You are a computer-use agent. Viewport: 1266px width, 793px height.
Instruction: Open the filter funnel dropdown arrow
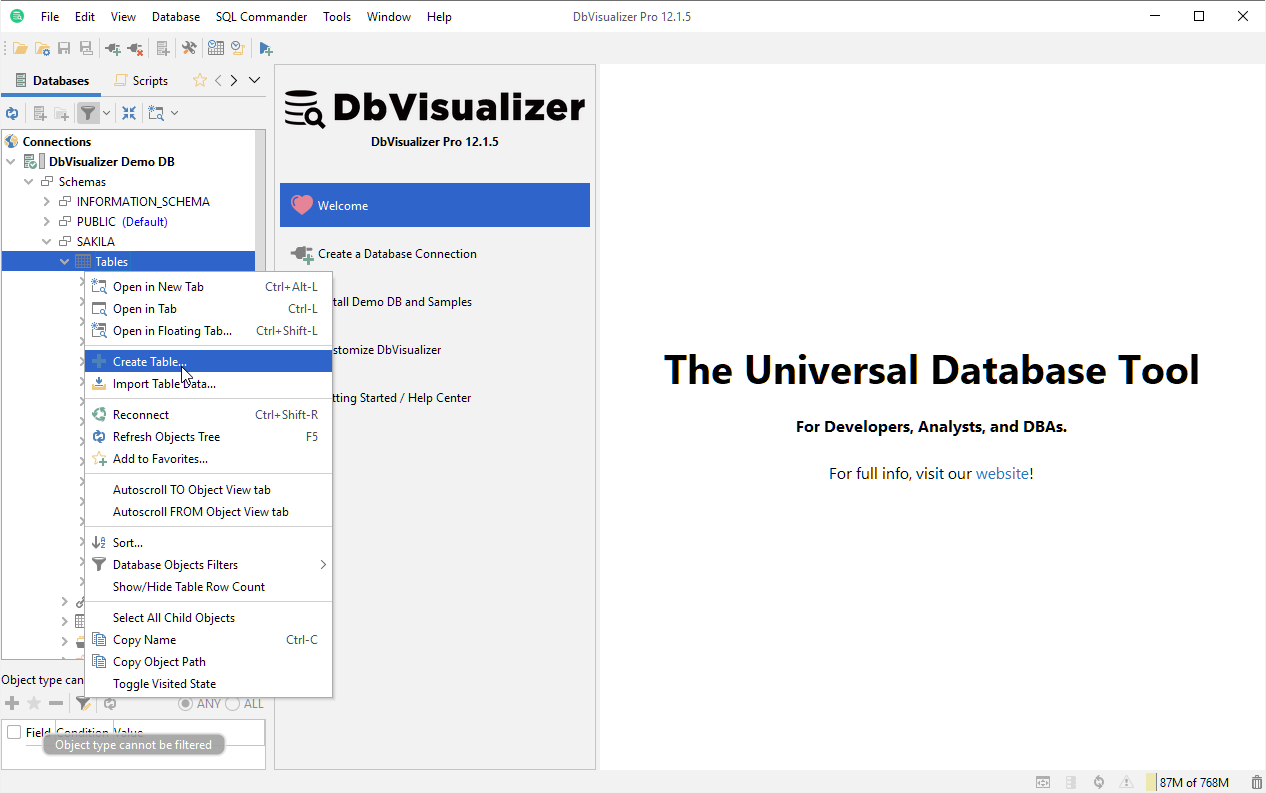(x=106, y=113)
